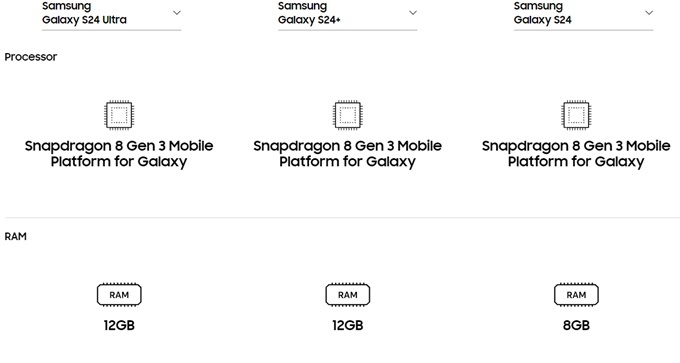
Task: Click the processor chip icon under Galaxy S24+
Action: click(347, 115)
